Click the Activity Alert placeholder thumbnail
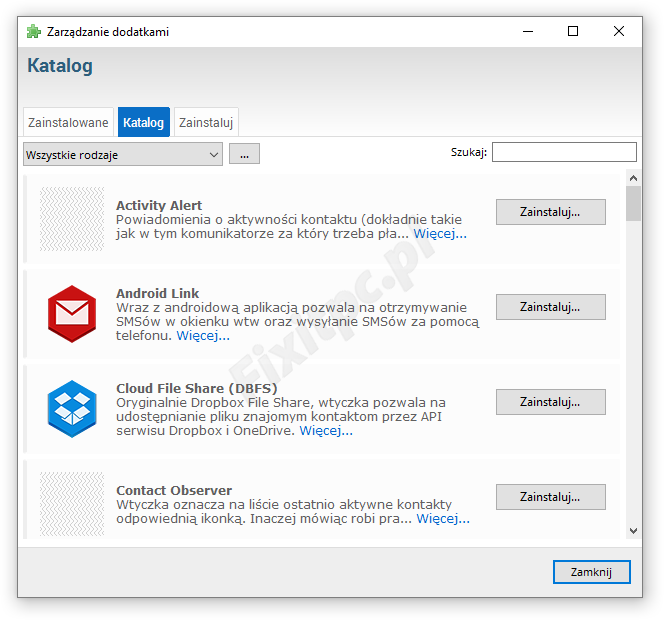The width and height of the screenshot is (664, 620). tap(72, 219)
